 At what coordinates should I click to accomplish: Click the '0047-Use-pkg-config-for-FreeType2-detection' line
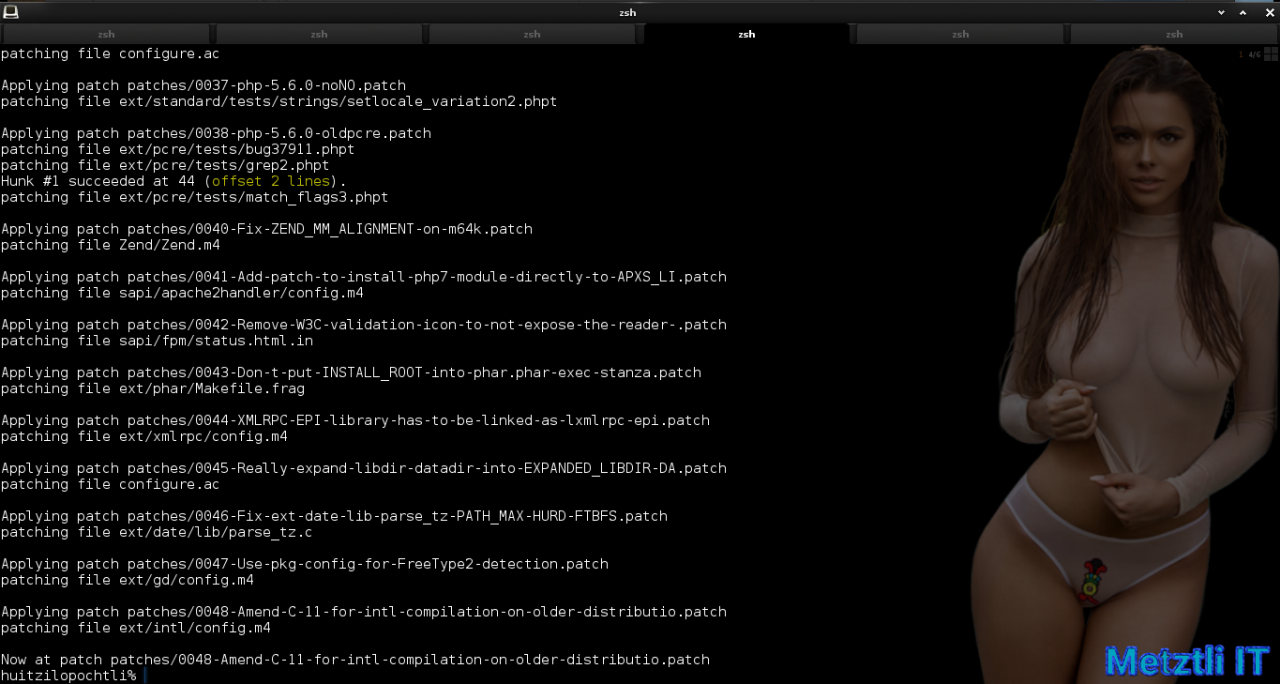[x=304, y=564]
